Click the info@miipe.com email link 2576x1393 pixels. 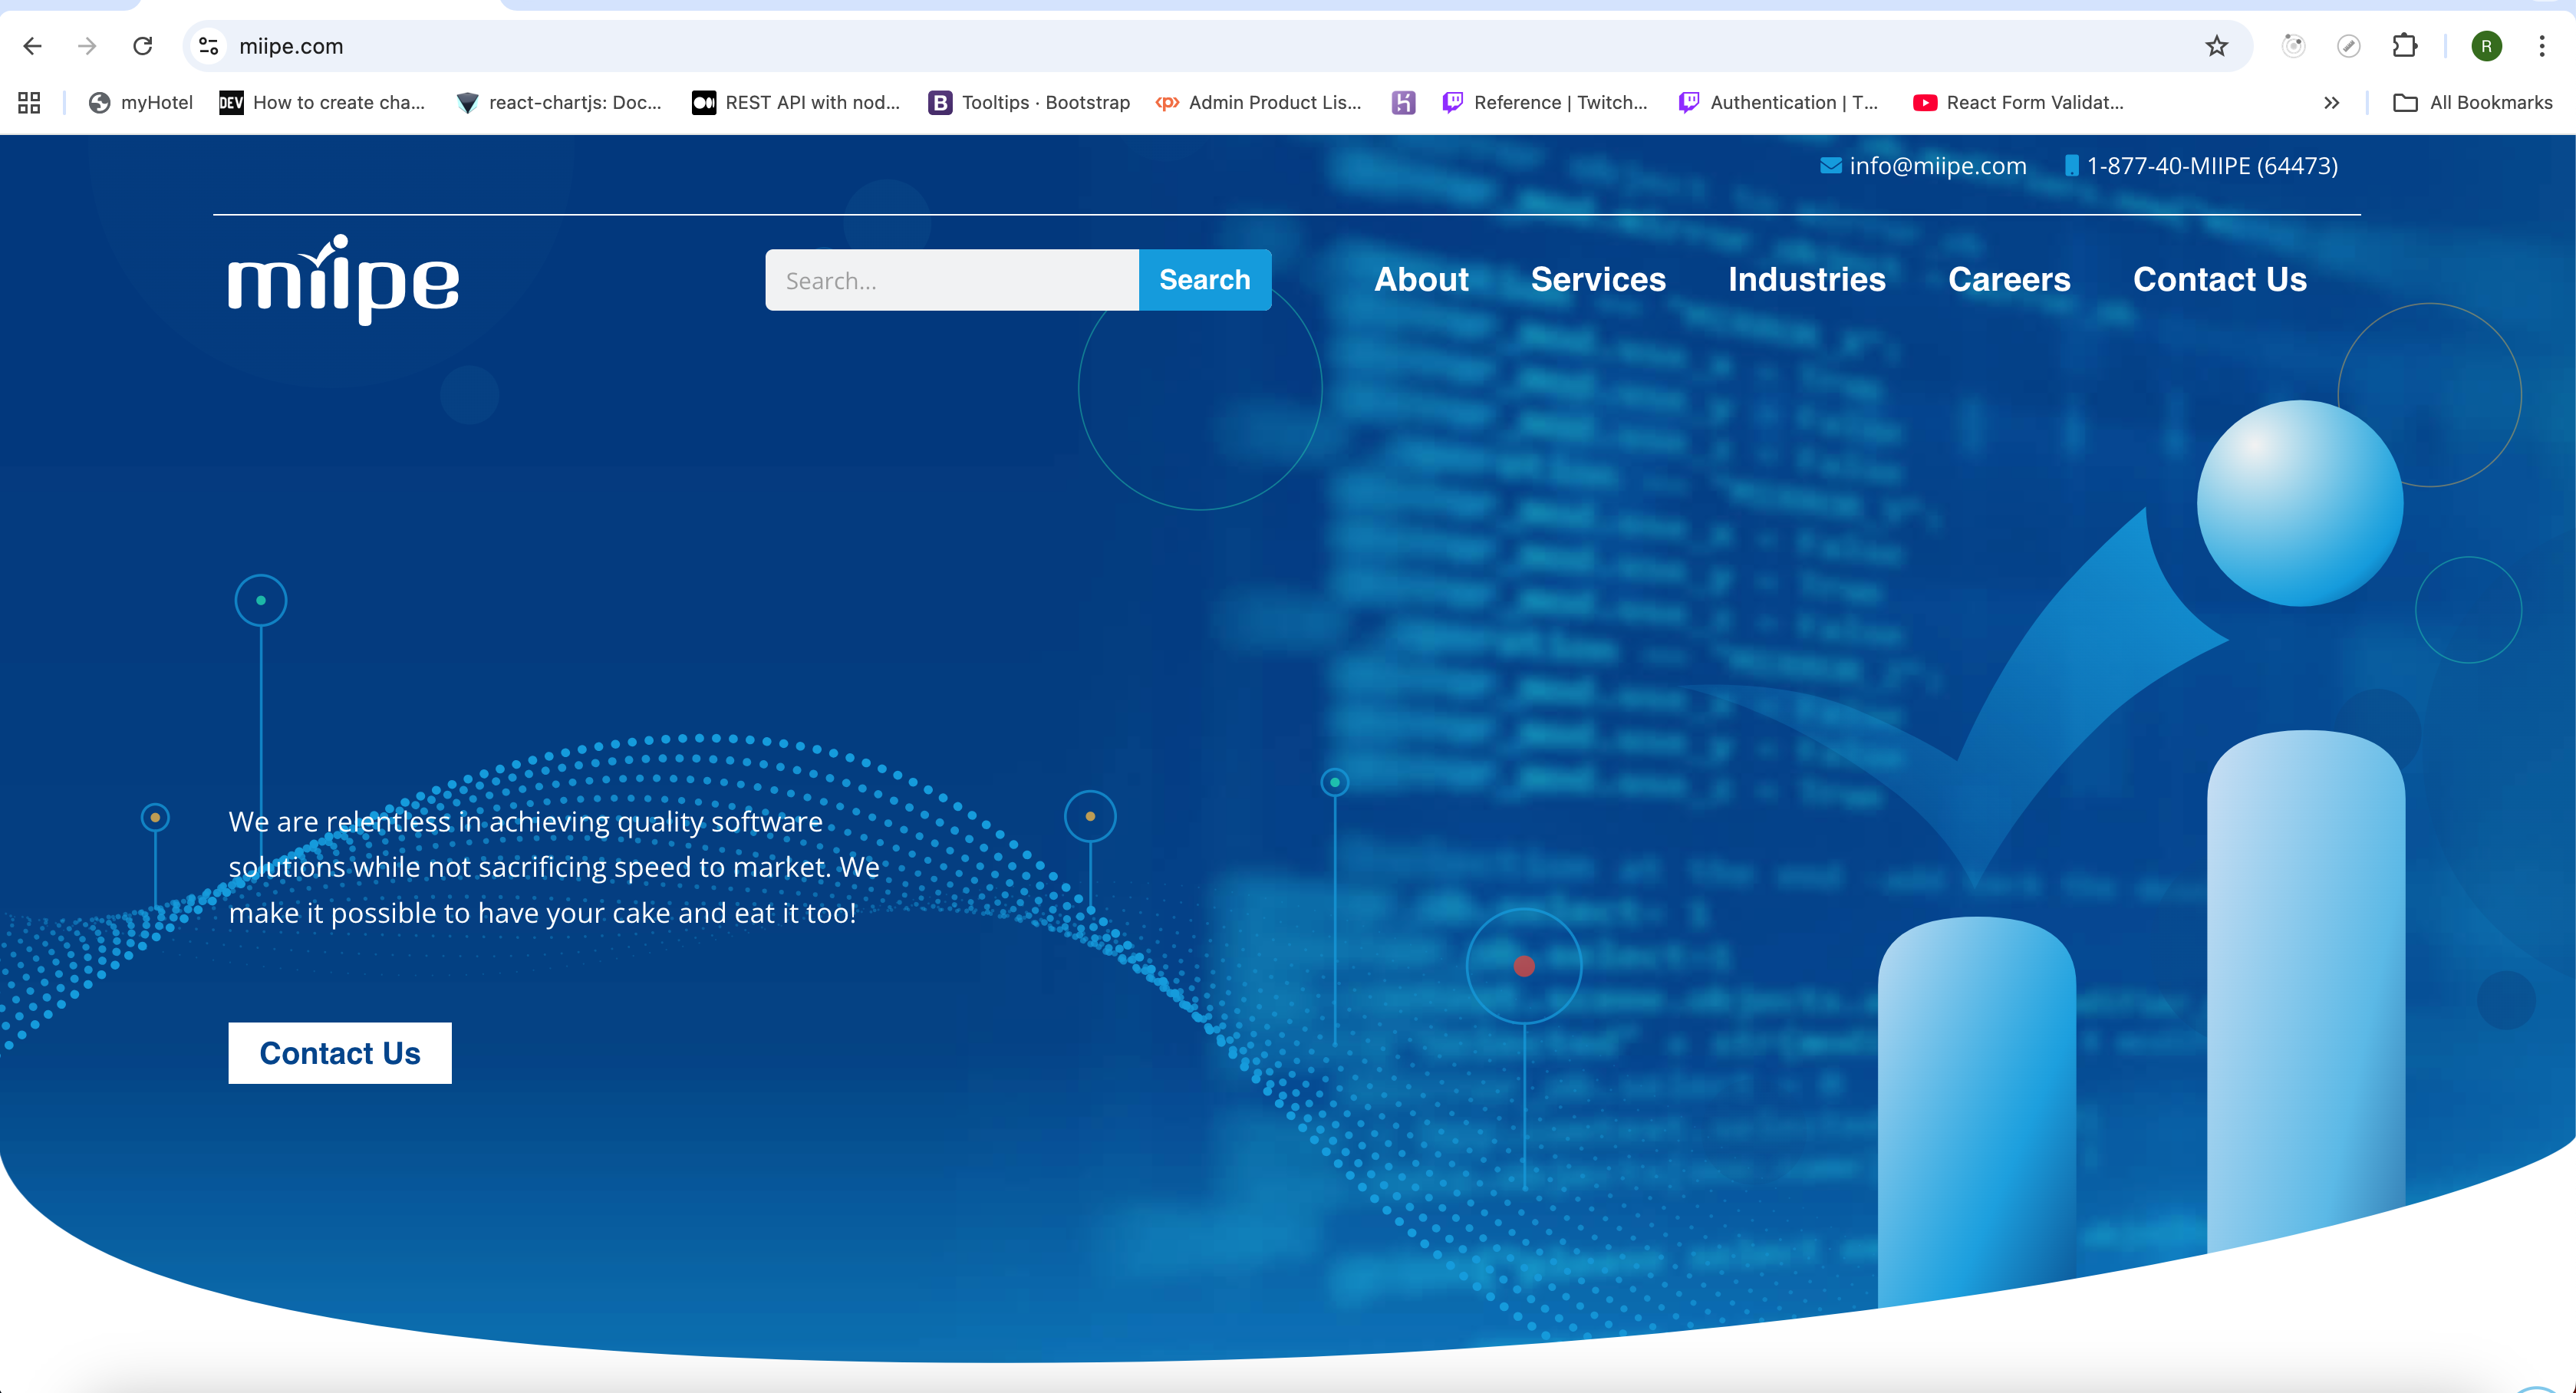(1936, 166)
